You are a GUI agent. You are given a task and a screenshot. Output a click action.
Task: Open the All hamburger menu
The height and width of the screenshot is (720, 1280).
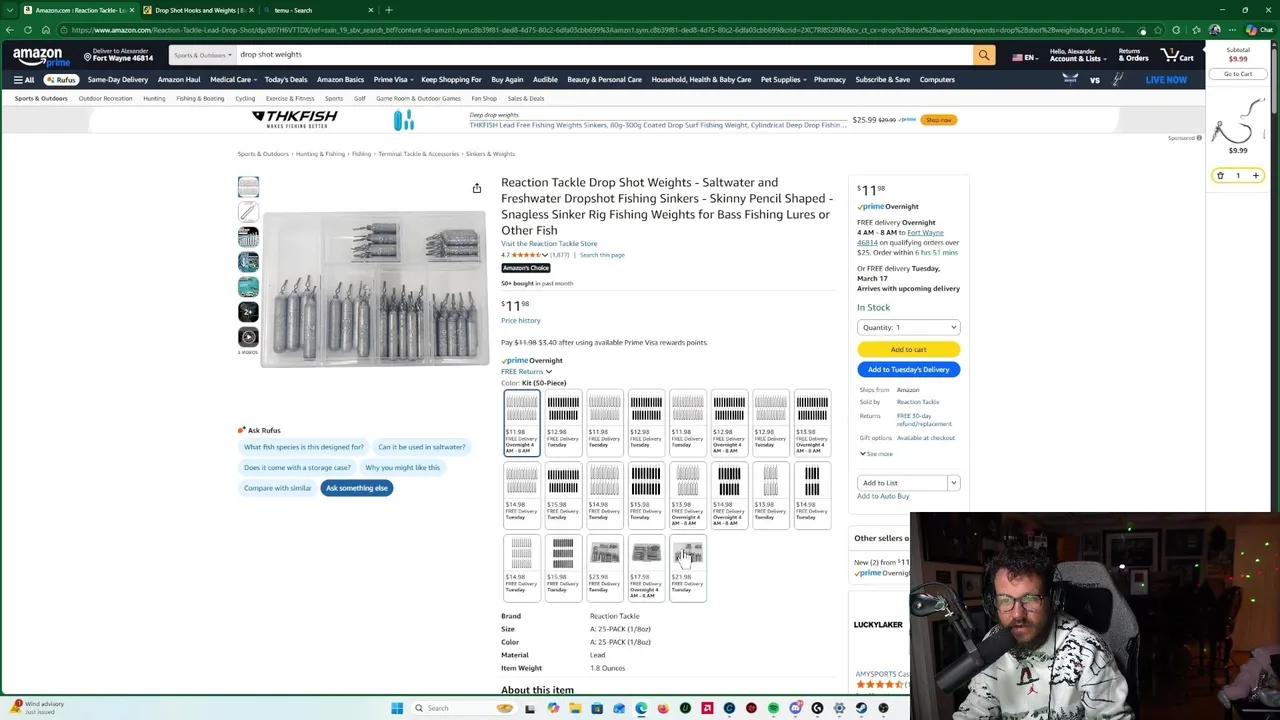pyautogui.click(x=23, y=80)
